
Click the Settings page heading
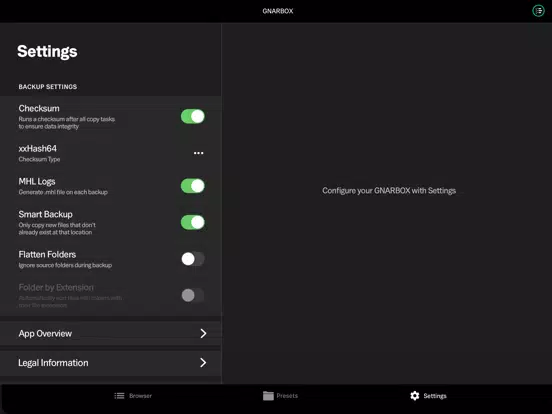(x=47, y=51)
